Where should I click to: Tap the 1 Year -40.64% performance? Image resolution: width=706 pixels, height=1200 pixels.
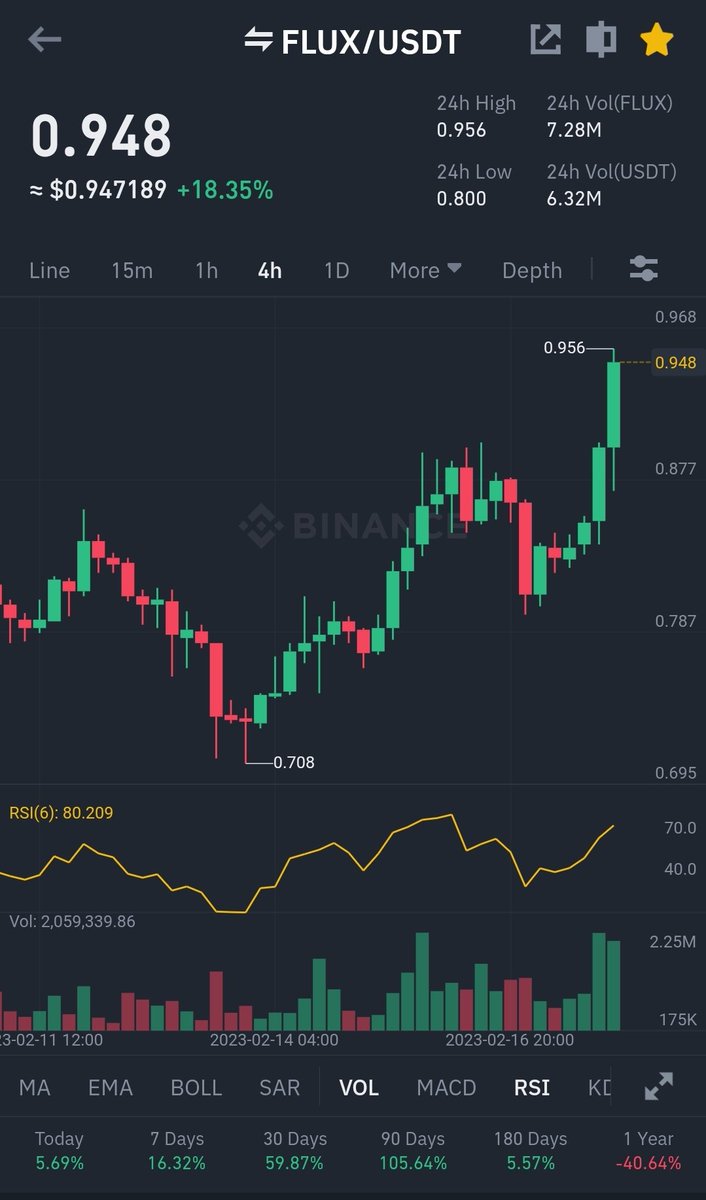pos(647,1151)
